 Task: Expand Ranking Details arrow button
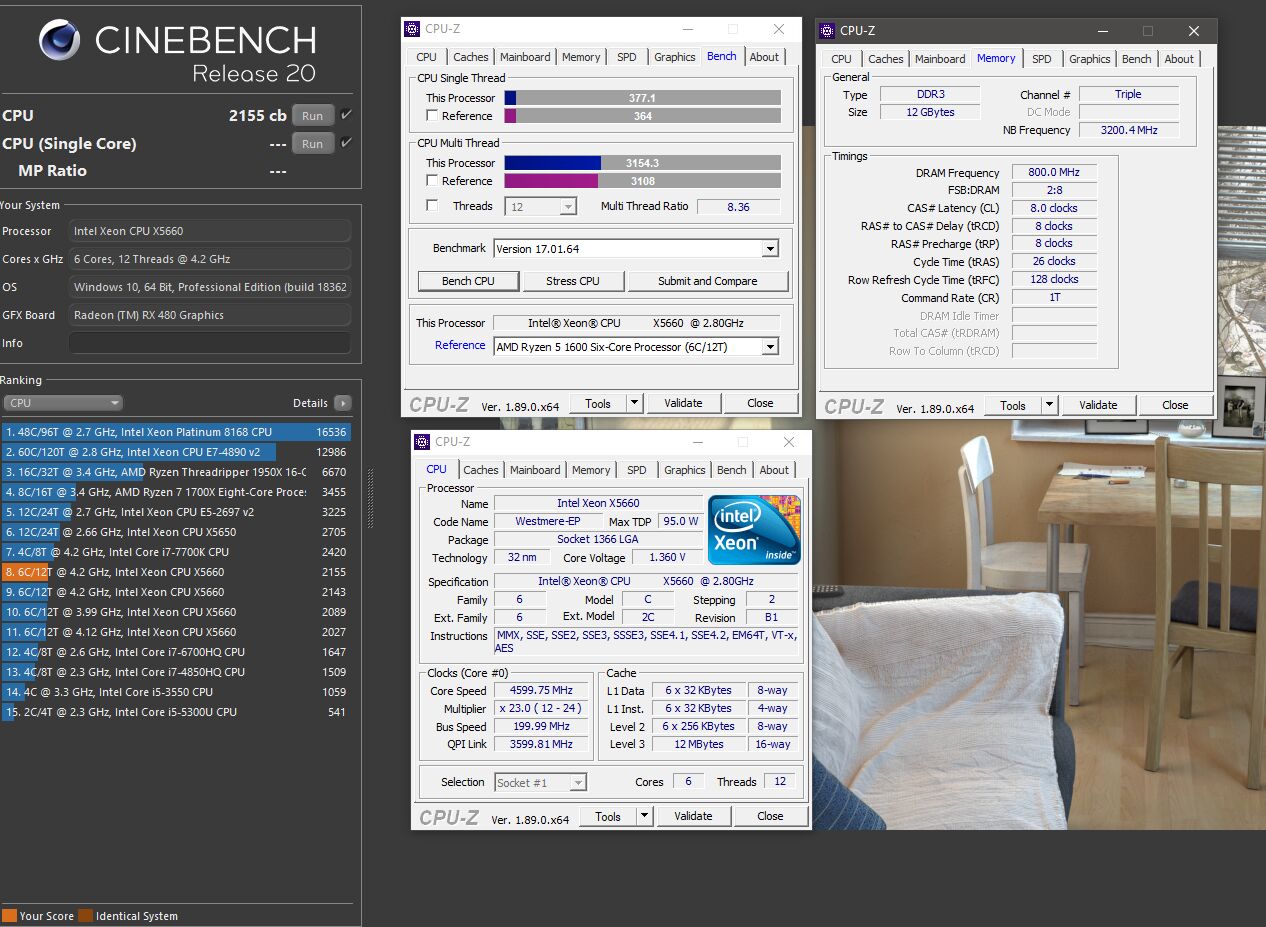pyautogui.click(x=343, y=403)
